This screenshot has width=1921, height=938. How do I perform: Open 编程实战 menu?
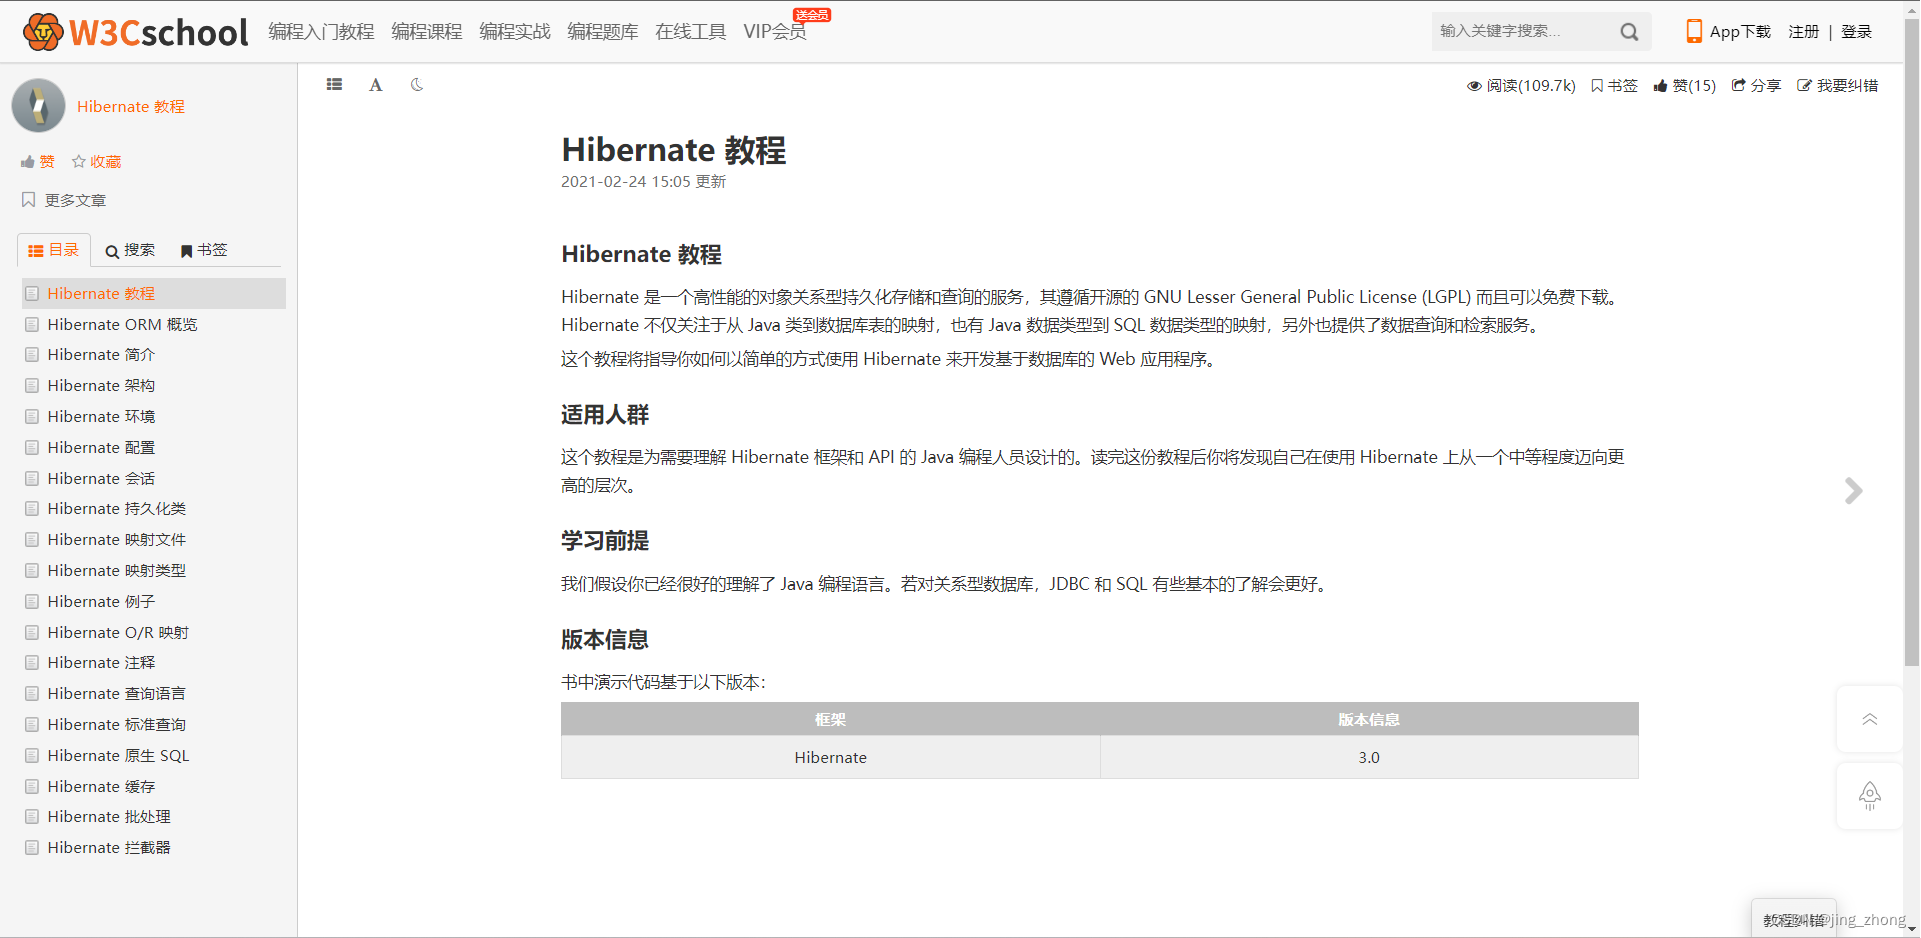(515, 32)
